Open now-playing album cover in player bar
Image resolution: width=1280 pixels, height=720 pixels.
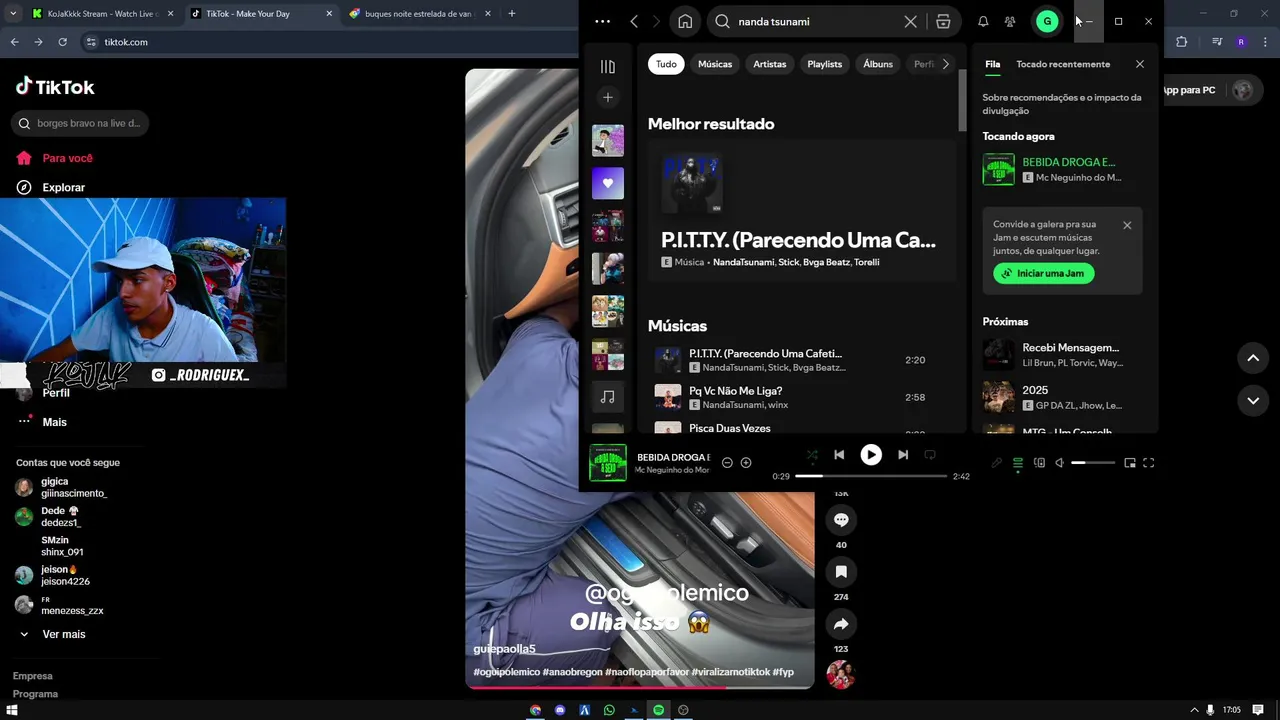(608, 463)
